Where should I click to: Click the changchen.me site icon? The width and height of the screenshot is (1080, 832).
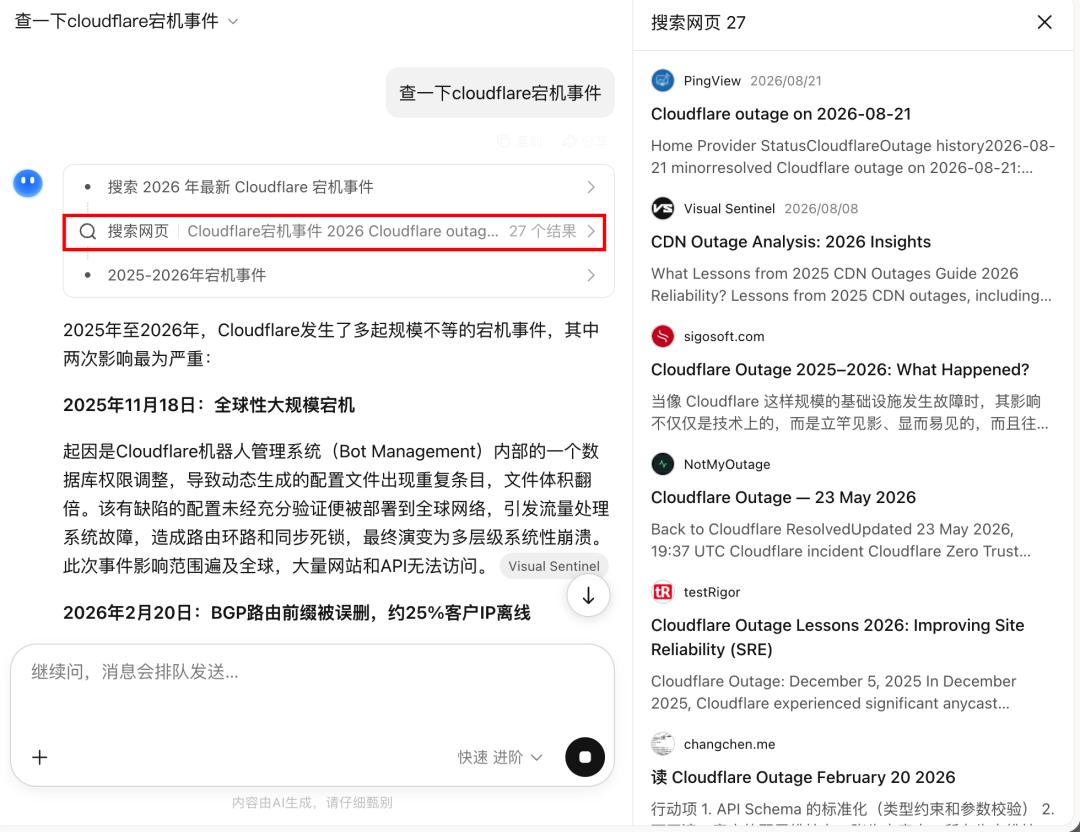coord(663,744)
